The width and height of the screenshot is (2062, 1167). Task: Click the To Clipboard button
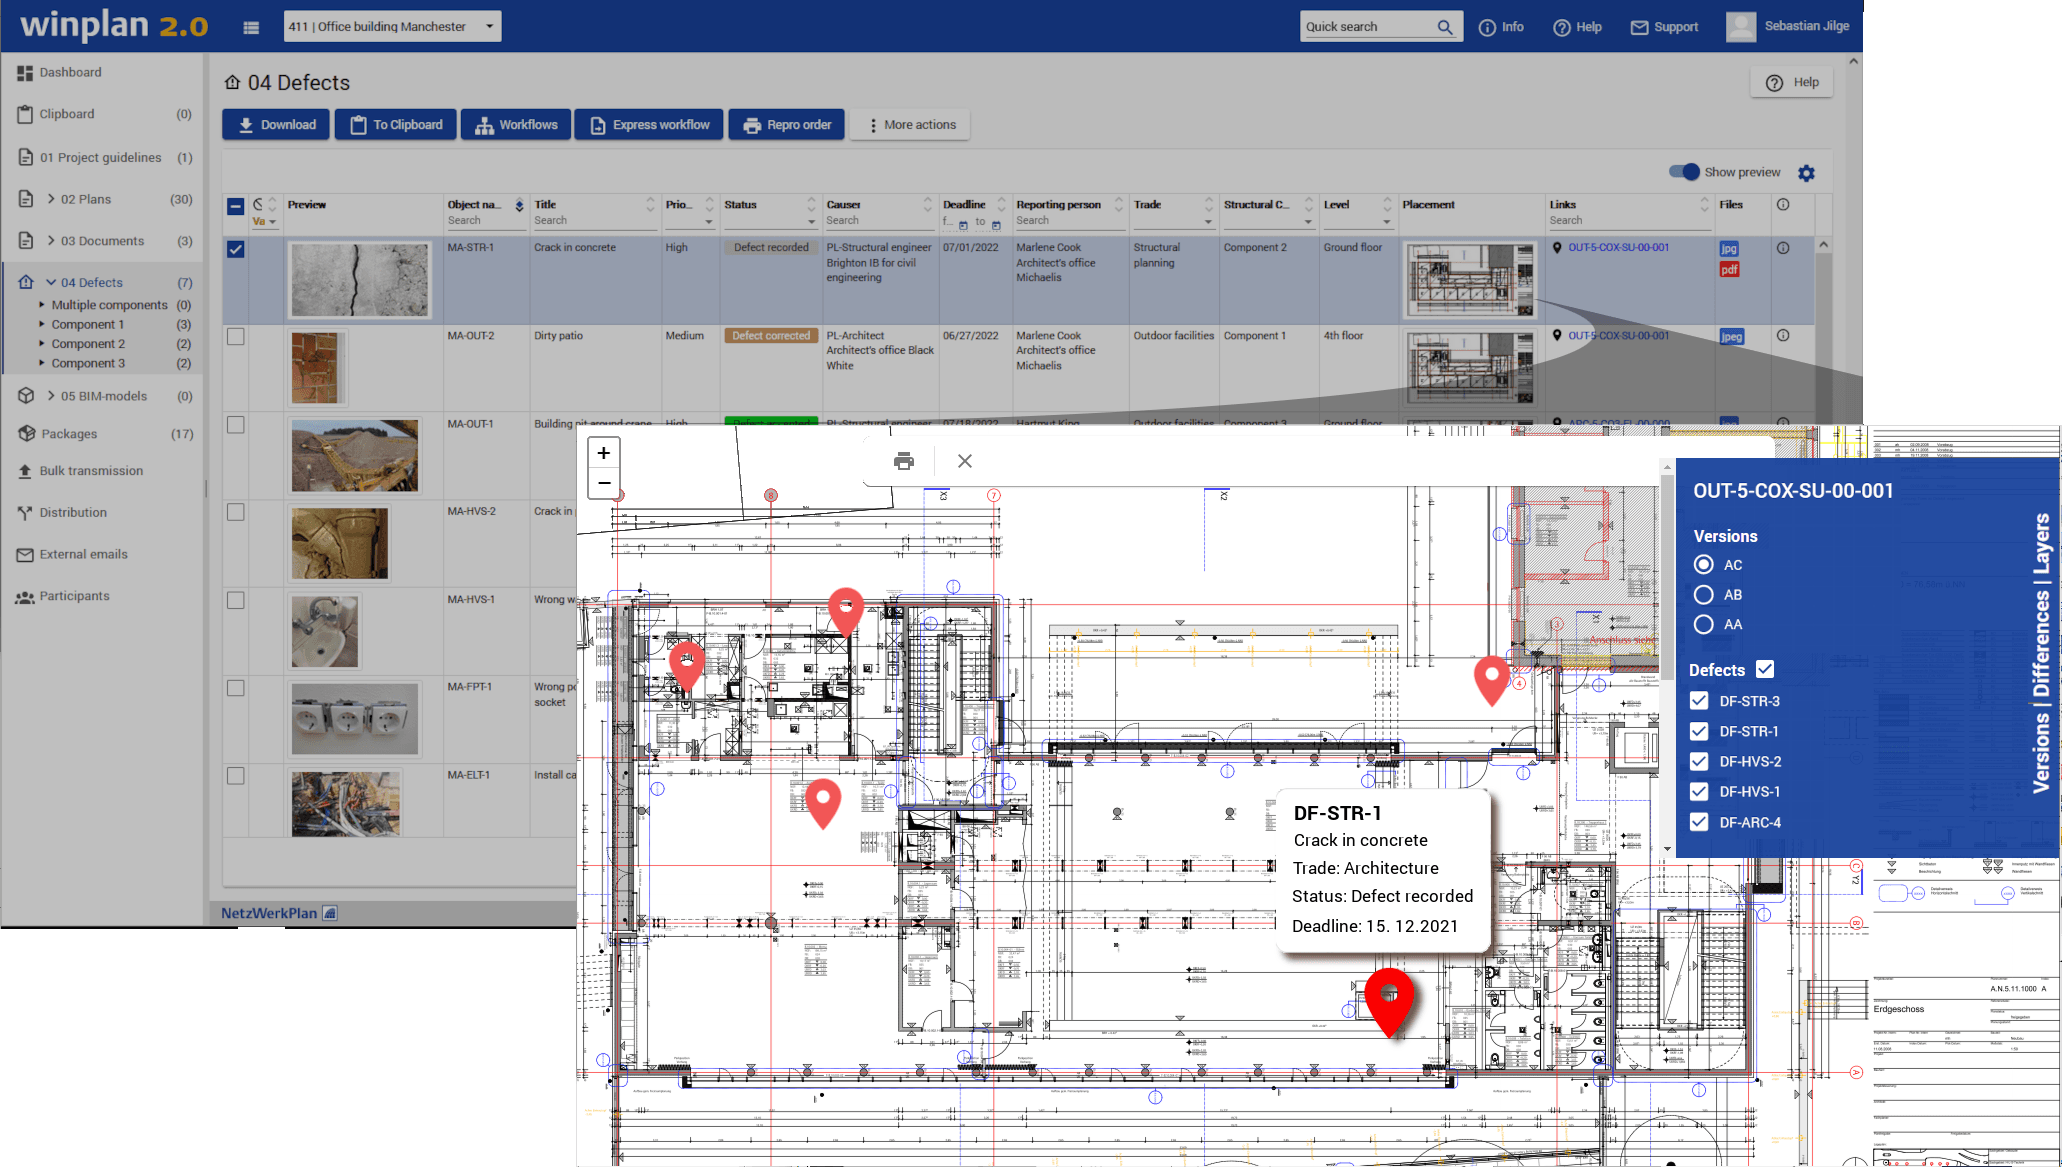396,125
